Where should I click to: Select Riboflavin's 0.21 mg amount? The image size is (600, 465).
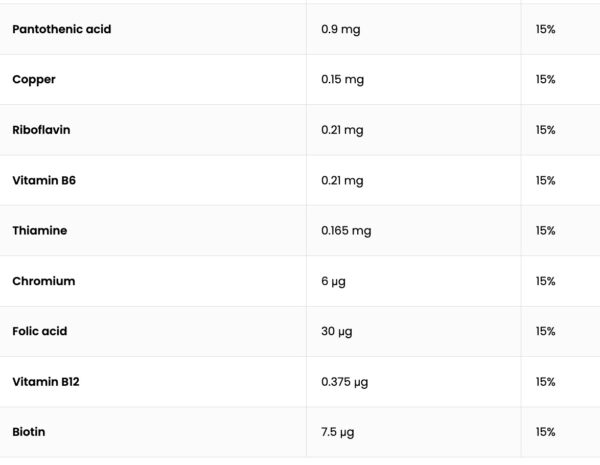click(342, 130)
